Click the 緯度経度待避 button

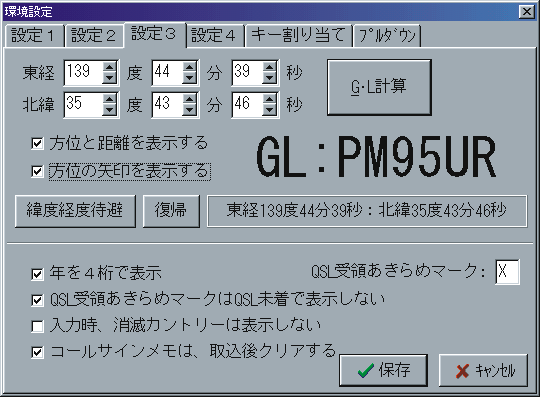(75, 211)
